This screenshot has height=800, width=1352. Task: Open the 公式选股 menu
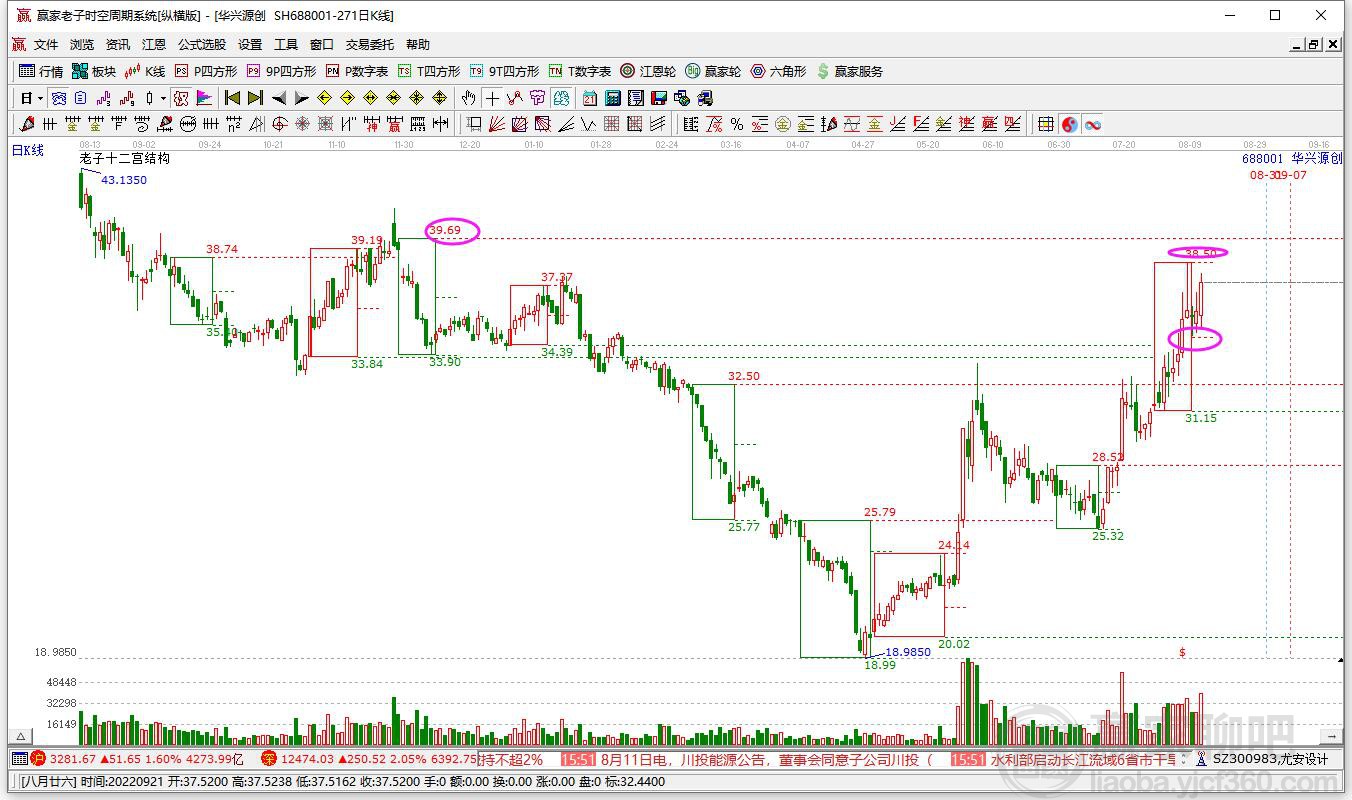pyautogui.click(x=202, y=45)
